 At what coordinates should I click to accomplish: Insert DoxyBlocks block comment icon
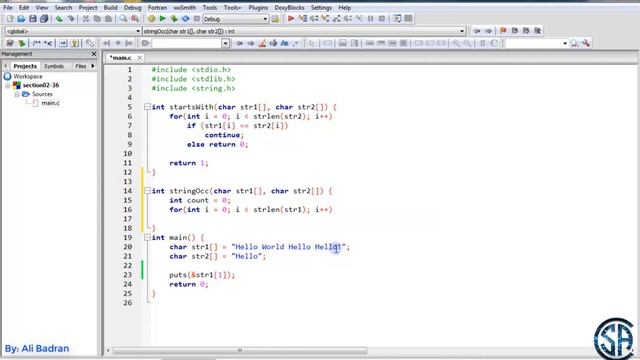[37, 43]
